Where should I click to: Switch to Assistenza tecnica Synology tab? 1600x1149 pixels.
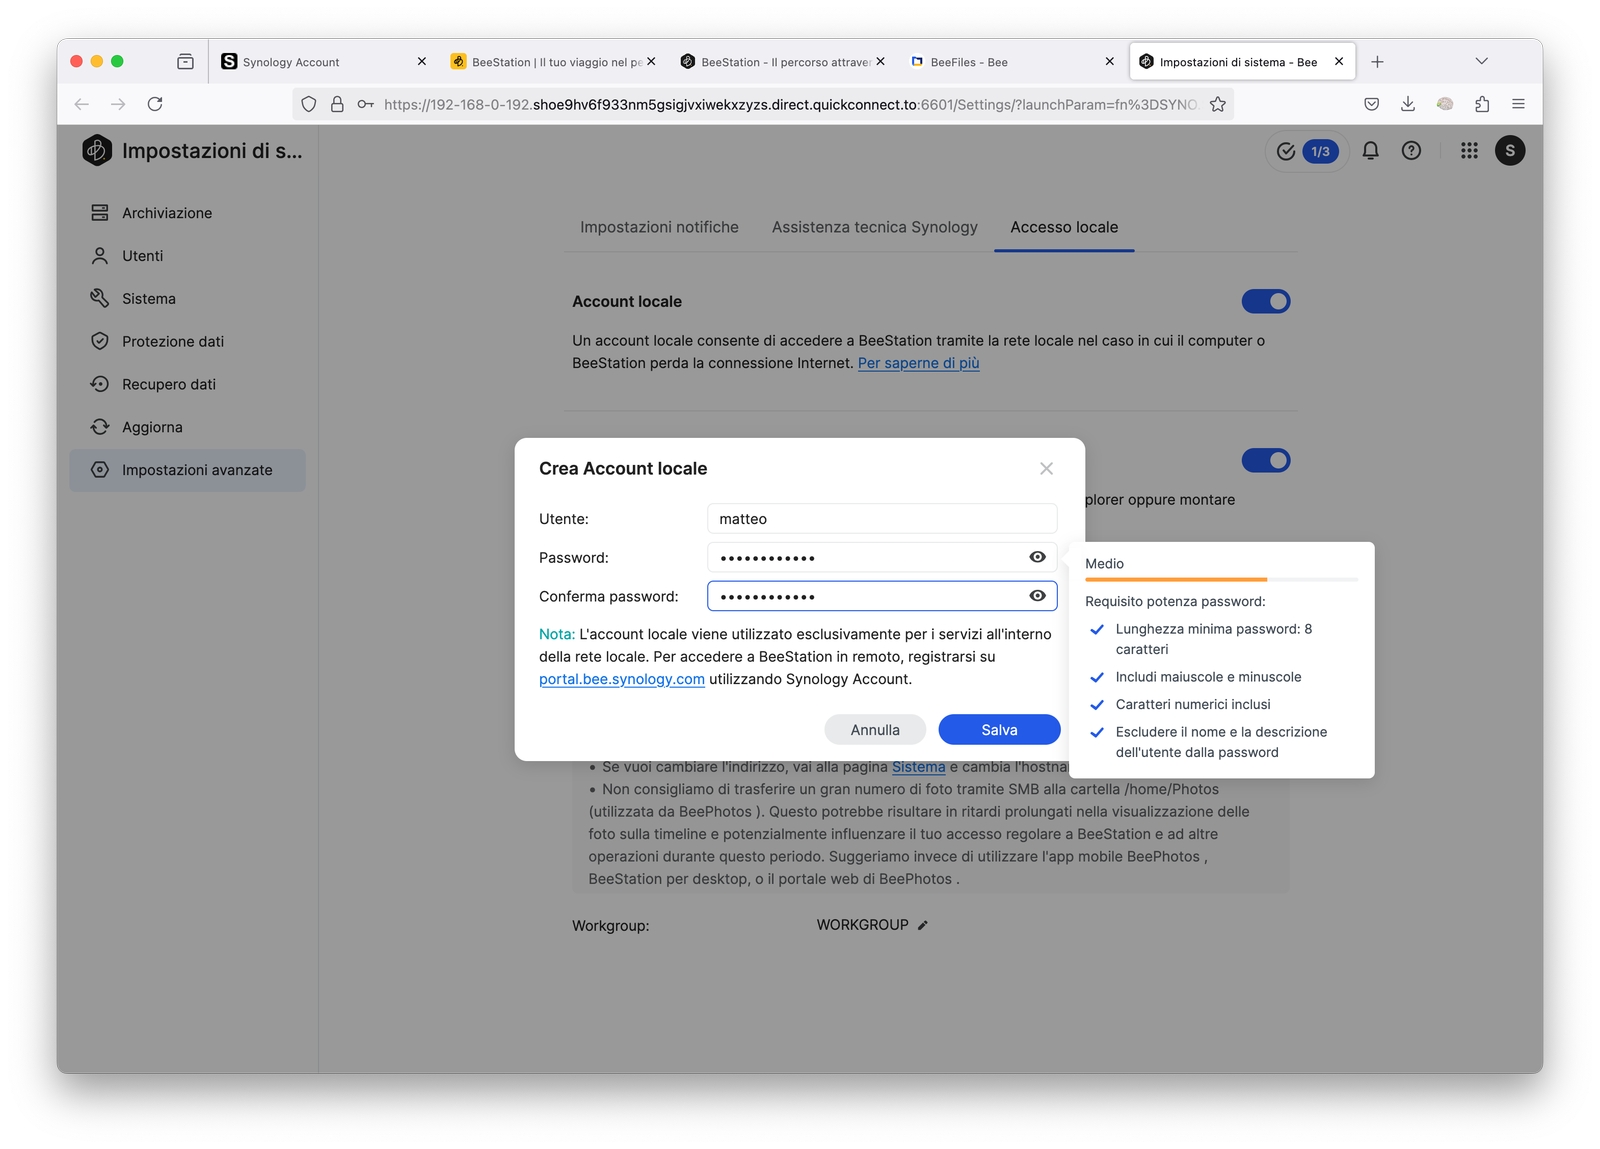[x=875, y=227]
